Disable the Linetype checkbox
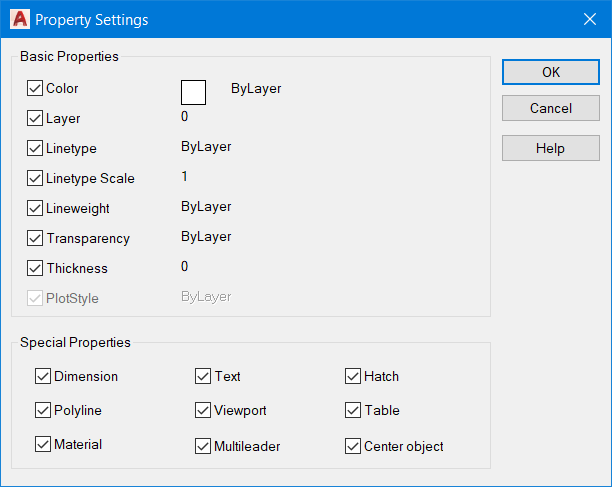Image resolution: width=612 pixels, height=488 pixels. click(36, 148)
